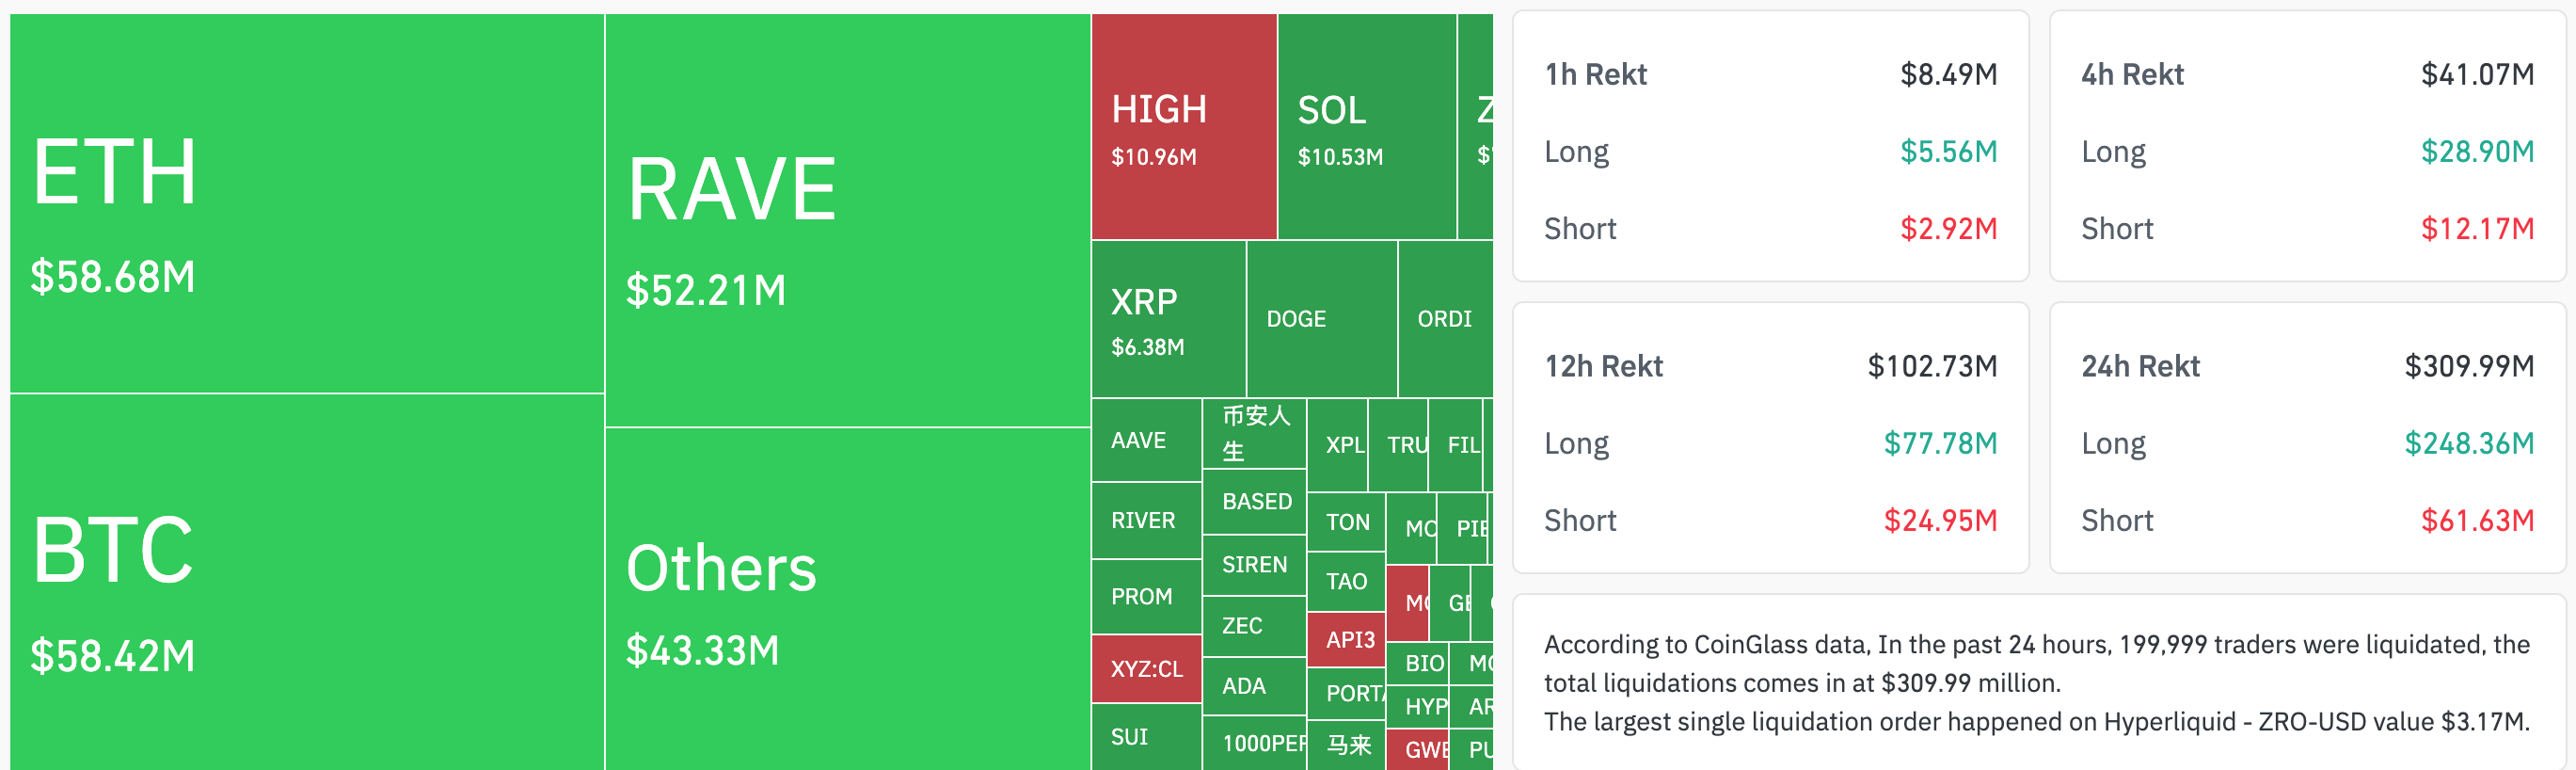Click the red HIGH $10.96M tile
This screenshot has width=2576, height=770.
tap(1183, 127)
